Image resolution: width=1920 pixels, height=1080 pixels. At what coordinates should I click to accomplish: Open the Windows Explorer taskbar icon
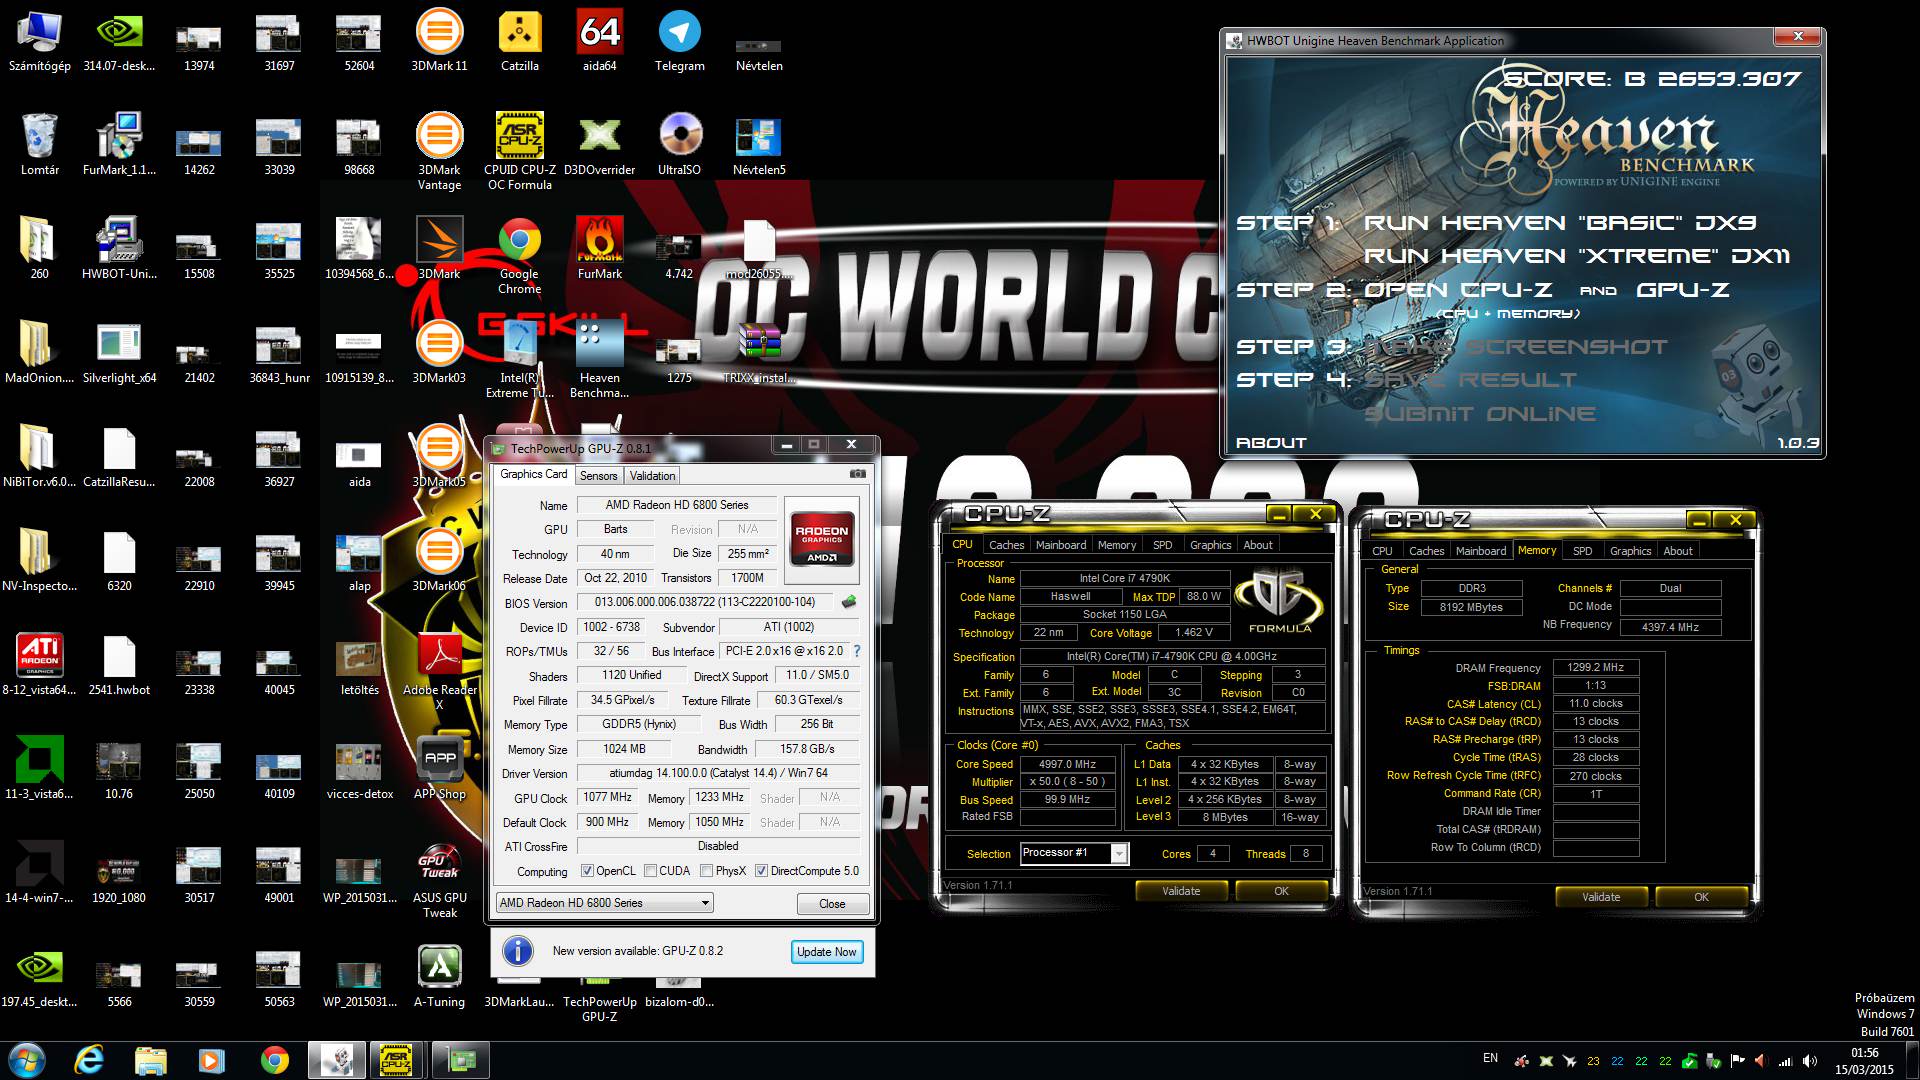(x=150, y=1059)
